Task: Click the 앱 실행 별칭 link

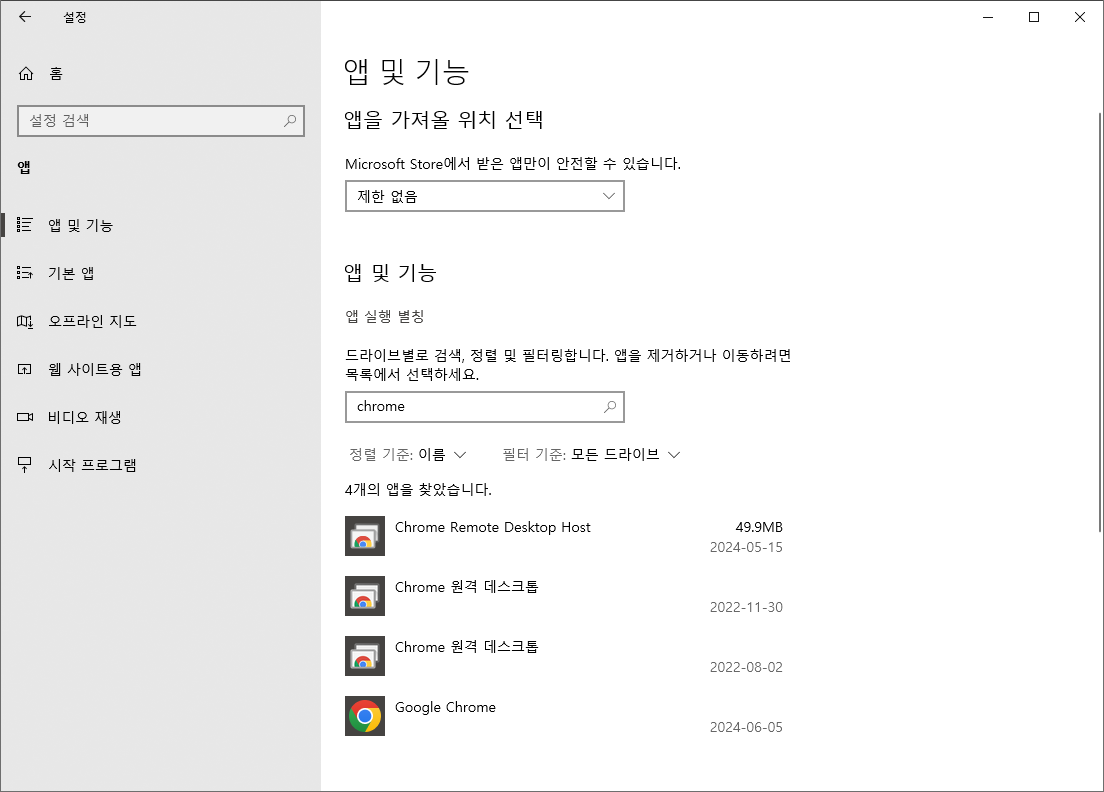Action: (384, 316)
